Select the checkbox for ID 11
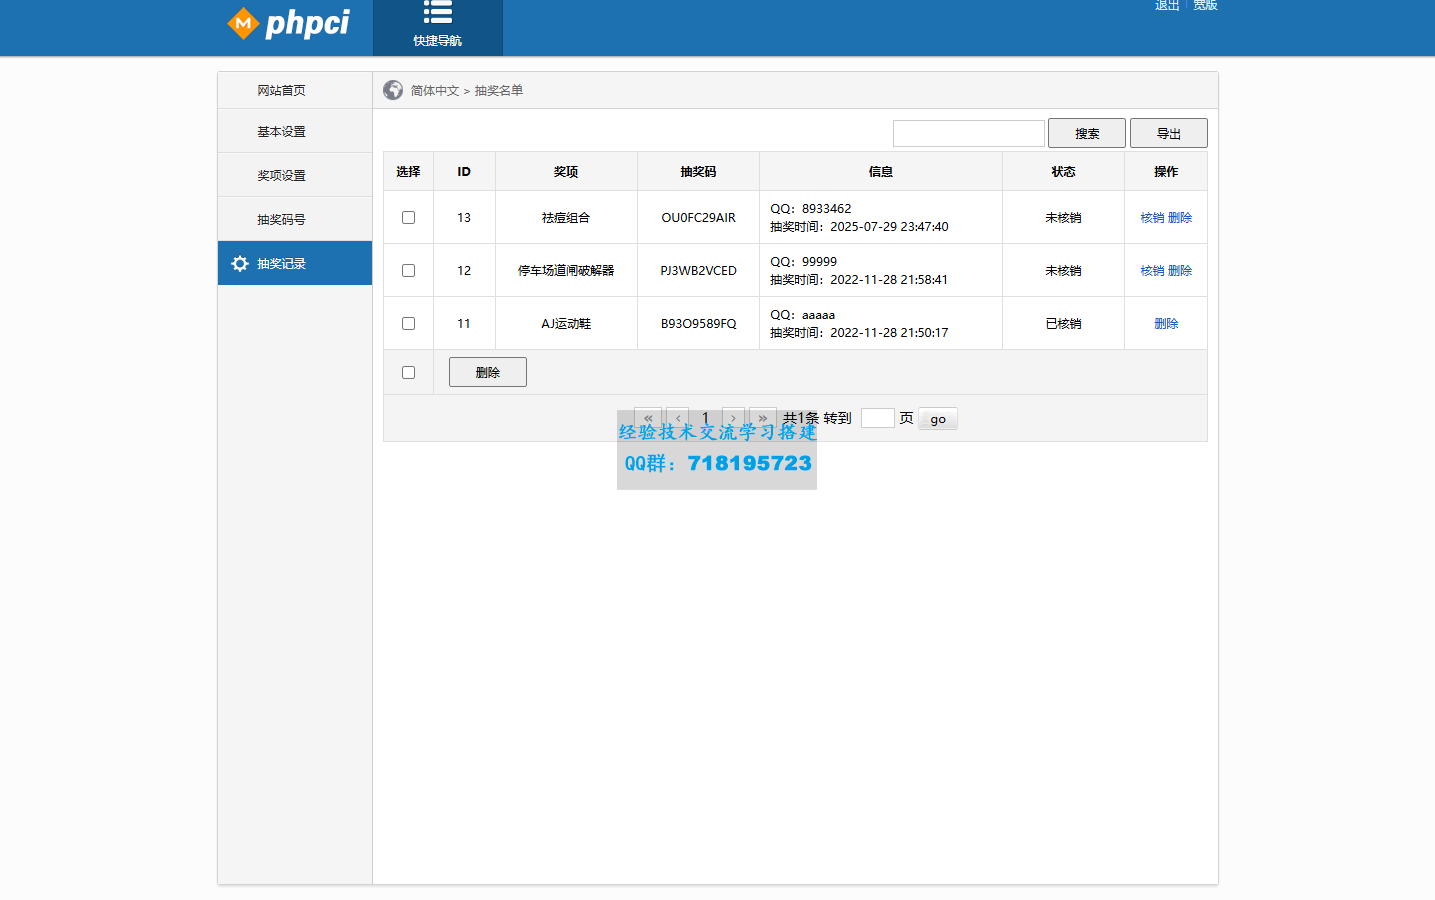Image resolution: width=1435 pixels, height=900 pixels. pos(407,323)
